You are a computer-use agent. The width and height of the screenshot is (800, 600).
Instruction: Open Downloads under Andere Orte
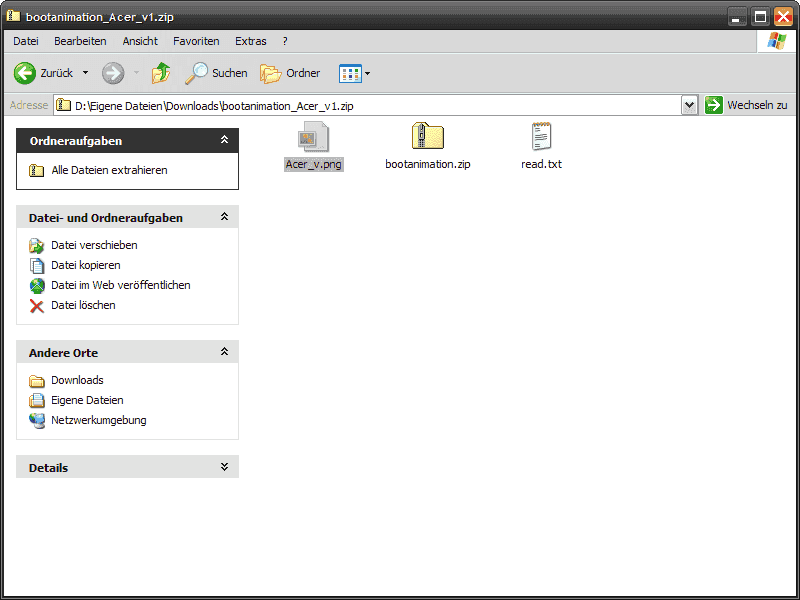[x=77, y=380]
